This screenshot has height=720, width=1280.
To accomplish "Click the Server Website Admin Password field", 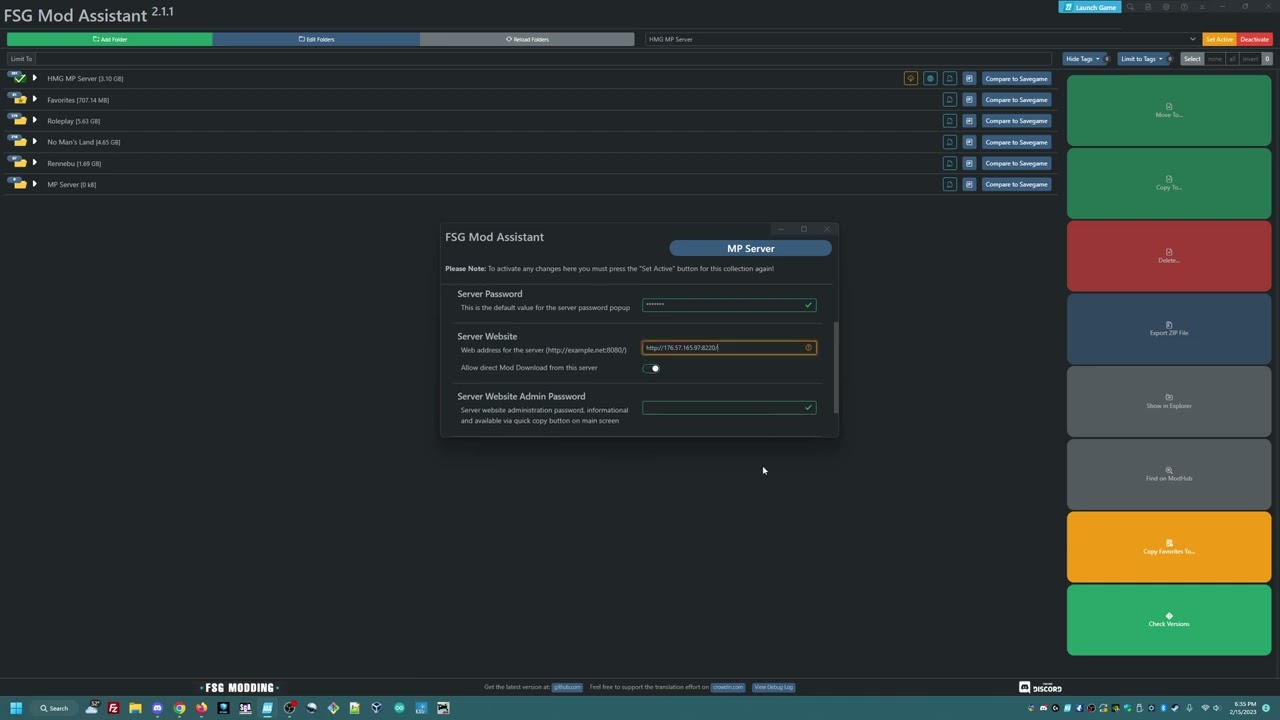I will click(x=729, y=407).
